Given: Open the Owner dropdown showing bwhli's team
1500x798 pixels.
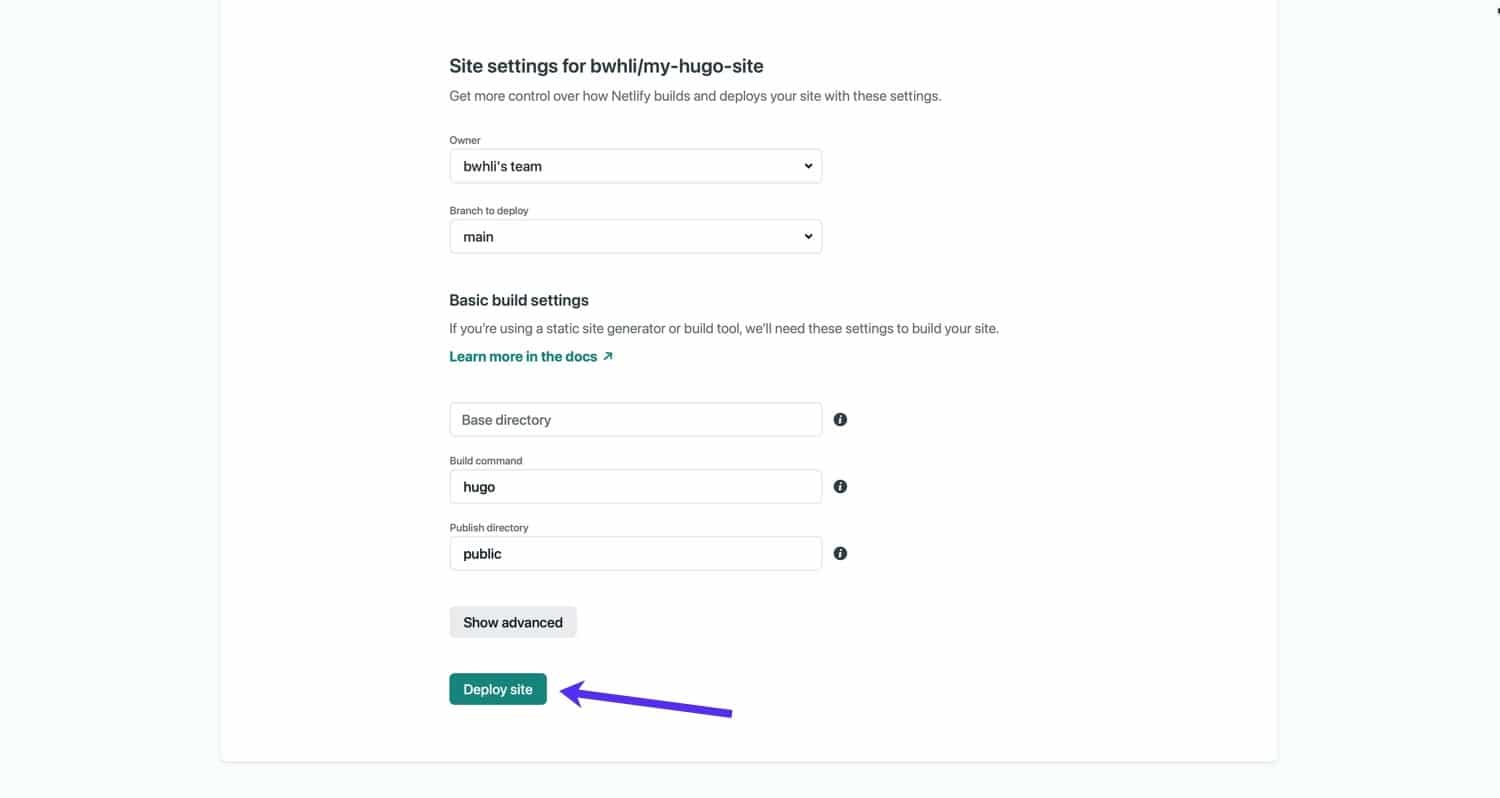Looking at the screenshot, I should coord(635,165).
